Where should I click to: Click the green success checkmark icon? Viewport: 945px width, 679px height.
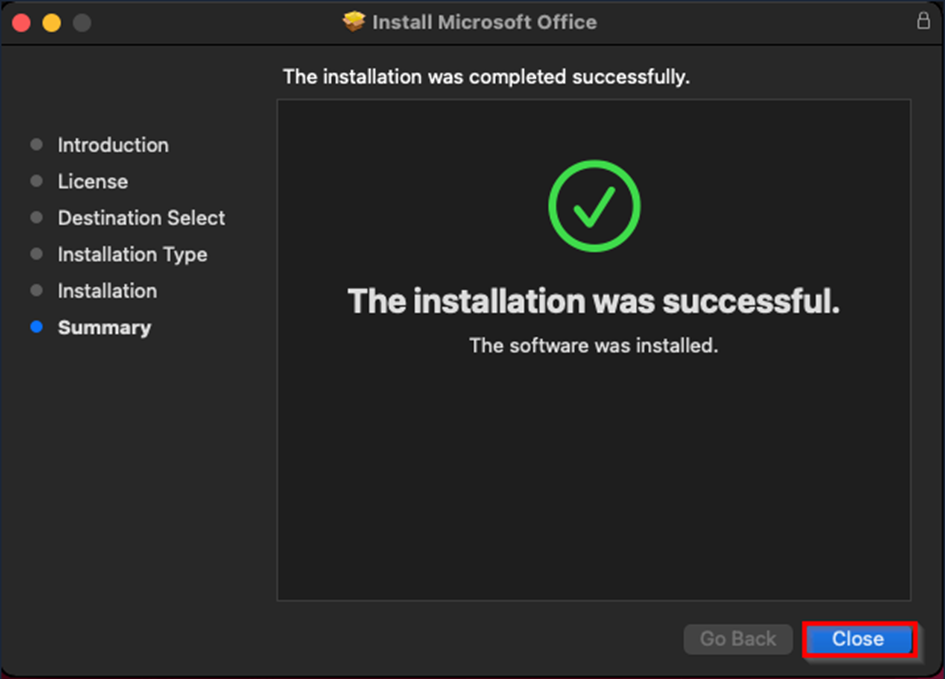coord(594,205)
